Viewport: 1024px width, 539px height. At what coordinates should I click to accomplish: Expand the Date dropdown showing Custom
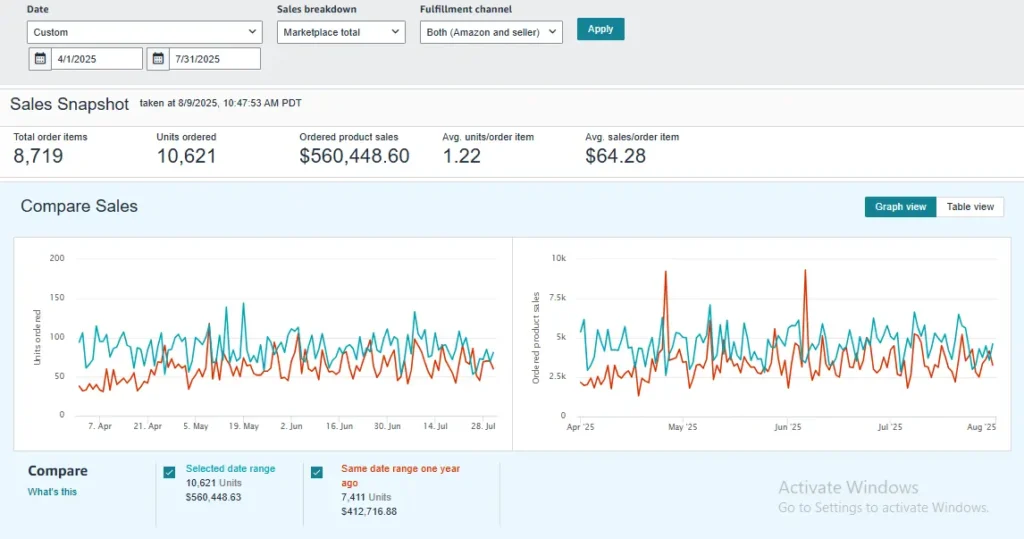pyautogui.click(x=144, y=32)
